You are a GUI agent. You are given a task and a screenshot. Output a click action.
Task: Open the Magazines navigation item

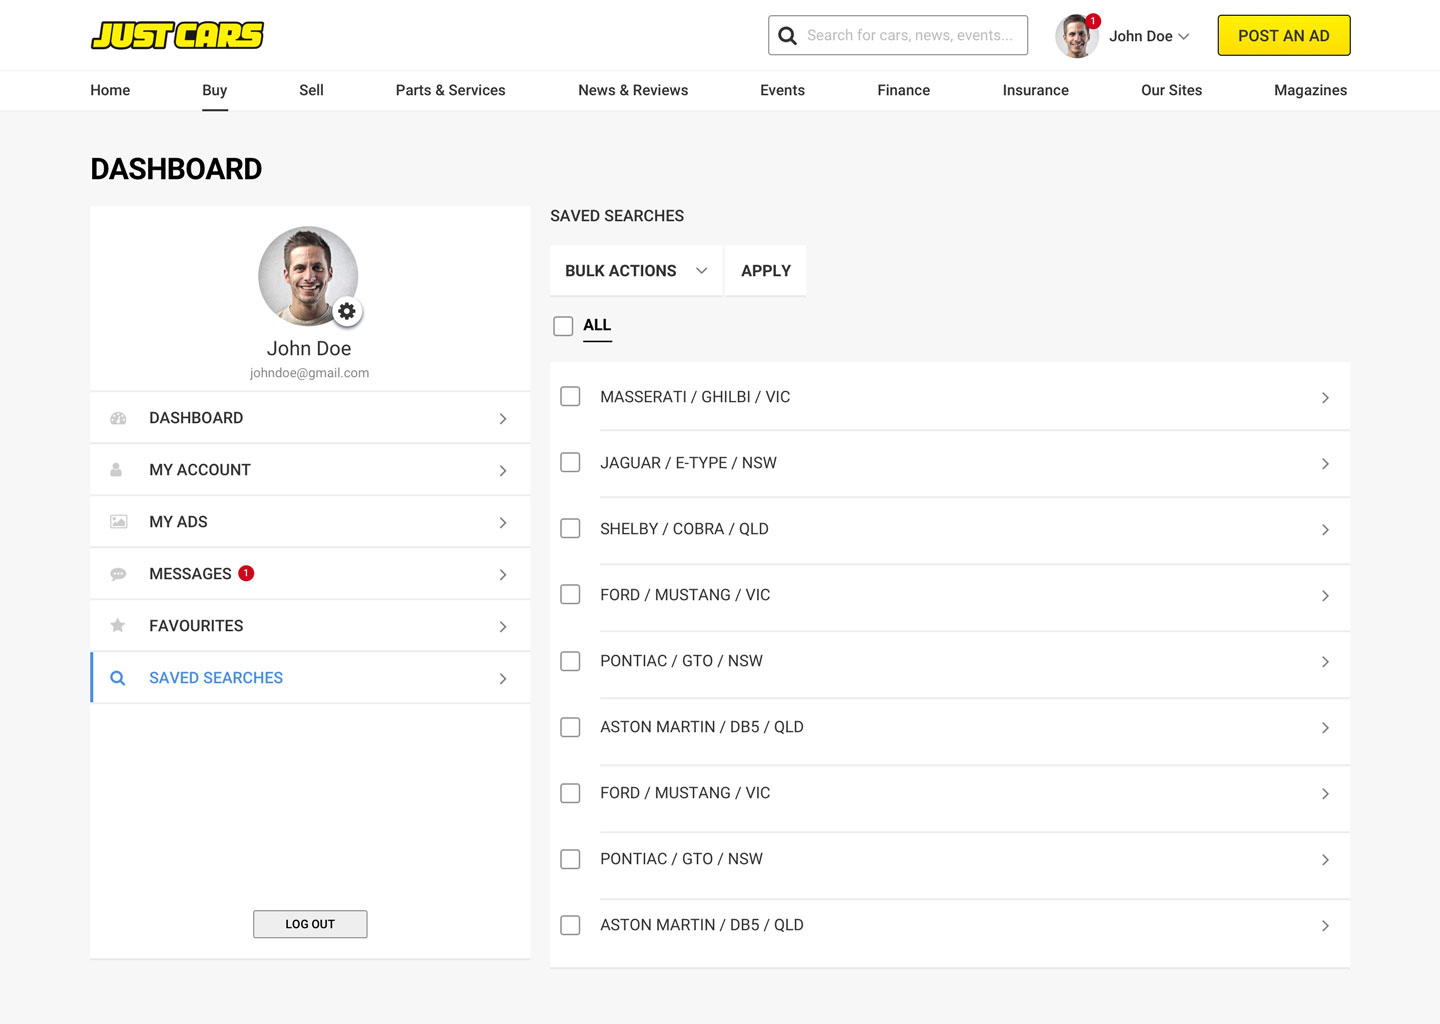click(x=1311, y=90)
